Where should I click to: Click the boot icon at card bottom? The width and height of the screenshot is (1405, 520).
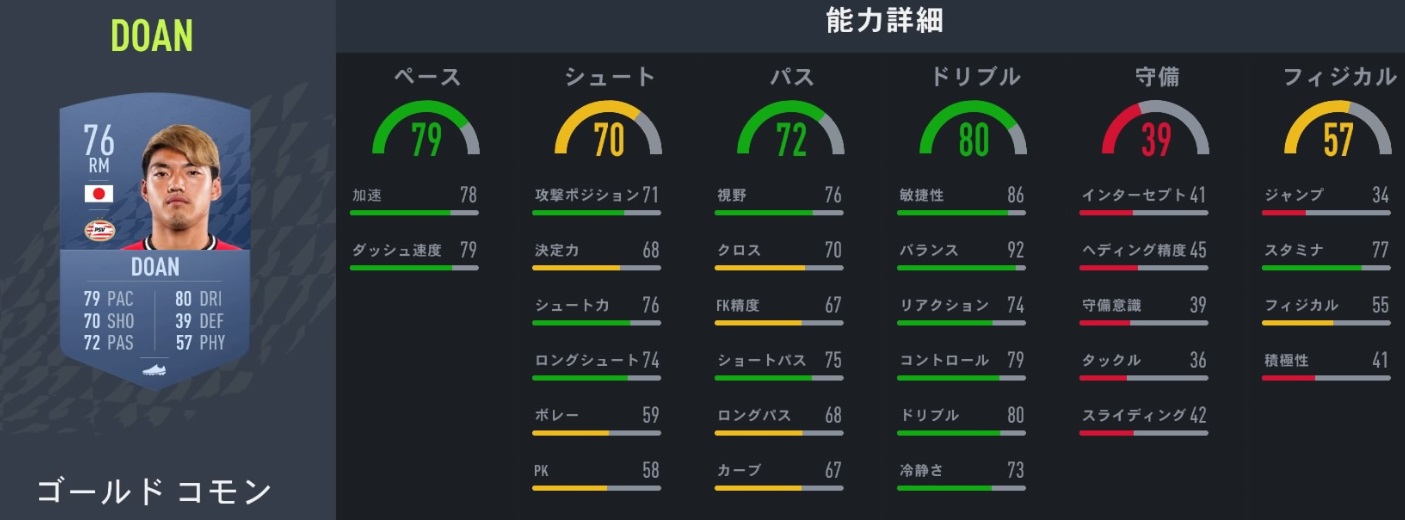pyautogui.click(x=154, y=369)
